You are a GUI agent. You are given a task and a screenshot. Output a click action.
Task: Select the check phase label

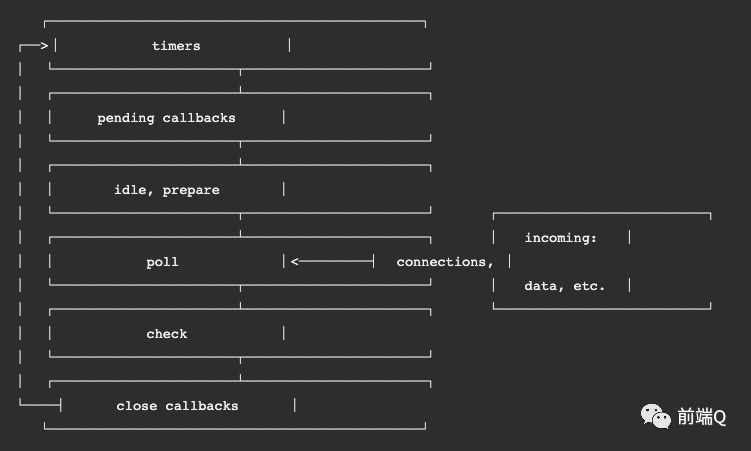(166, 334)
